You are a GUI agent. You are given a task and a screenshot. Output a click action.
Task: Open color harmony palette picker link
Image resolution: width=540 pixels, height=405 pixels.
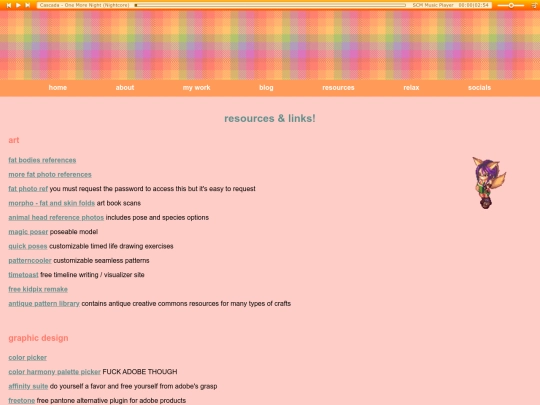click(54, 372)
